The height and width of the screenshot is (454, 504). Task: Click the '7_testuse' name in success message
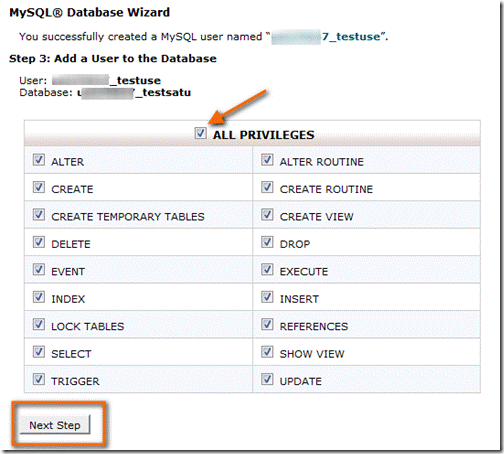(x=351, y=37)
